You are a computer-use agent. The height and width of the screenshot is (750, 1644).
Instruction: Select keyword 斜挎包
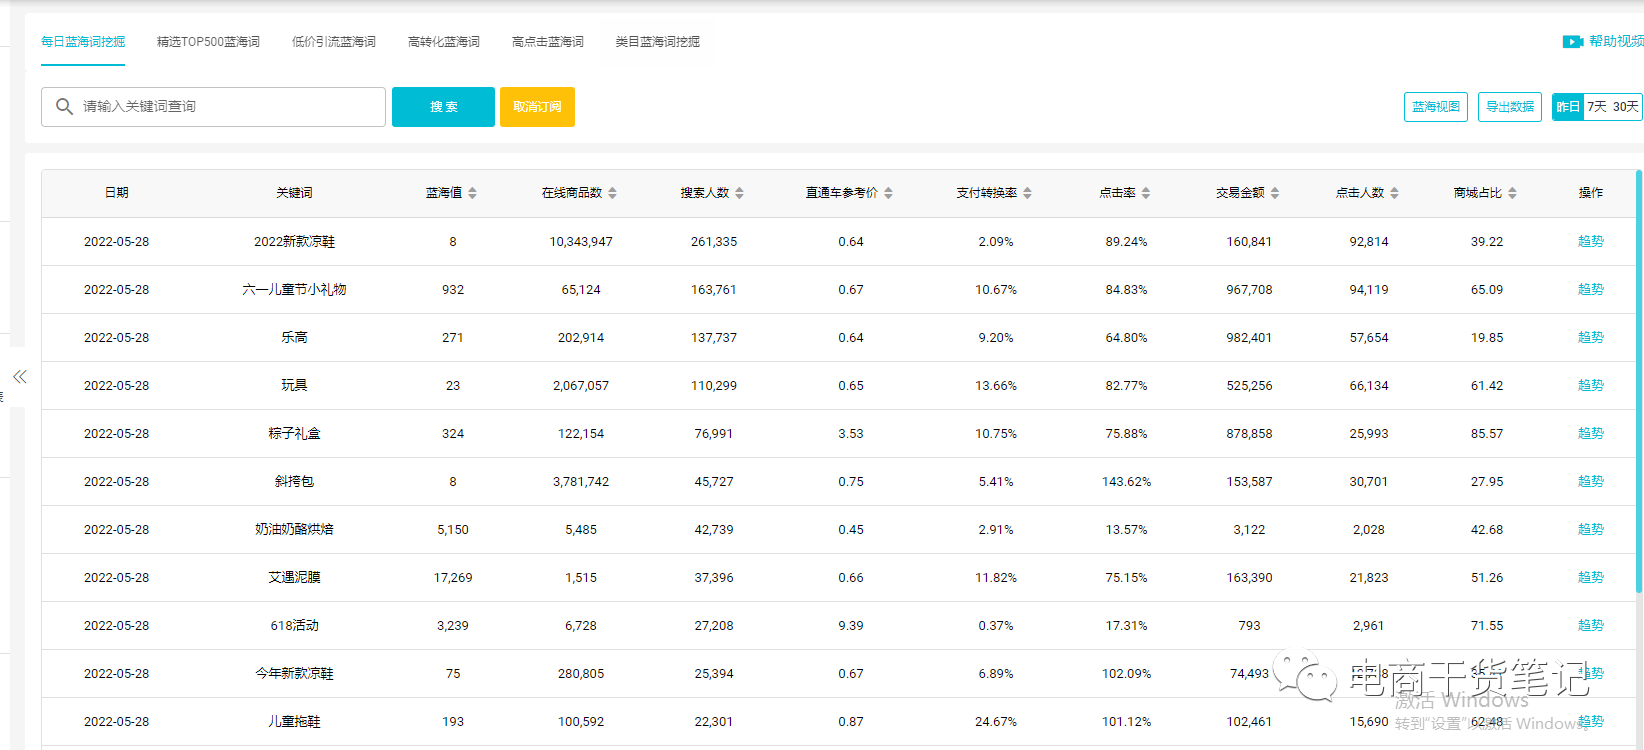[x=294, y=482]
